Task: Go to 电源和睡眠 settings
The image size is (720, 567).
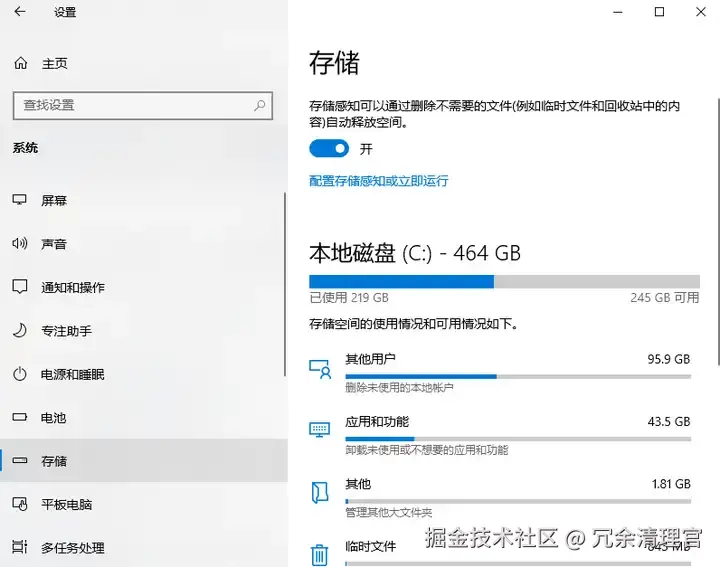Action: [142, 374]
